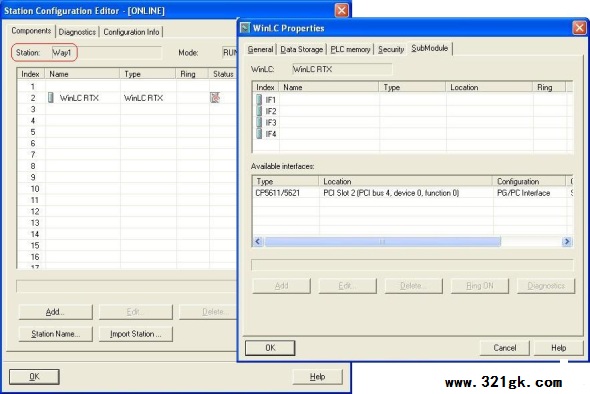Select the CP5611/5621 available interface row
The width and height of the screenshot is (590, 394).
click(x=413, y=193)
